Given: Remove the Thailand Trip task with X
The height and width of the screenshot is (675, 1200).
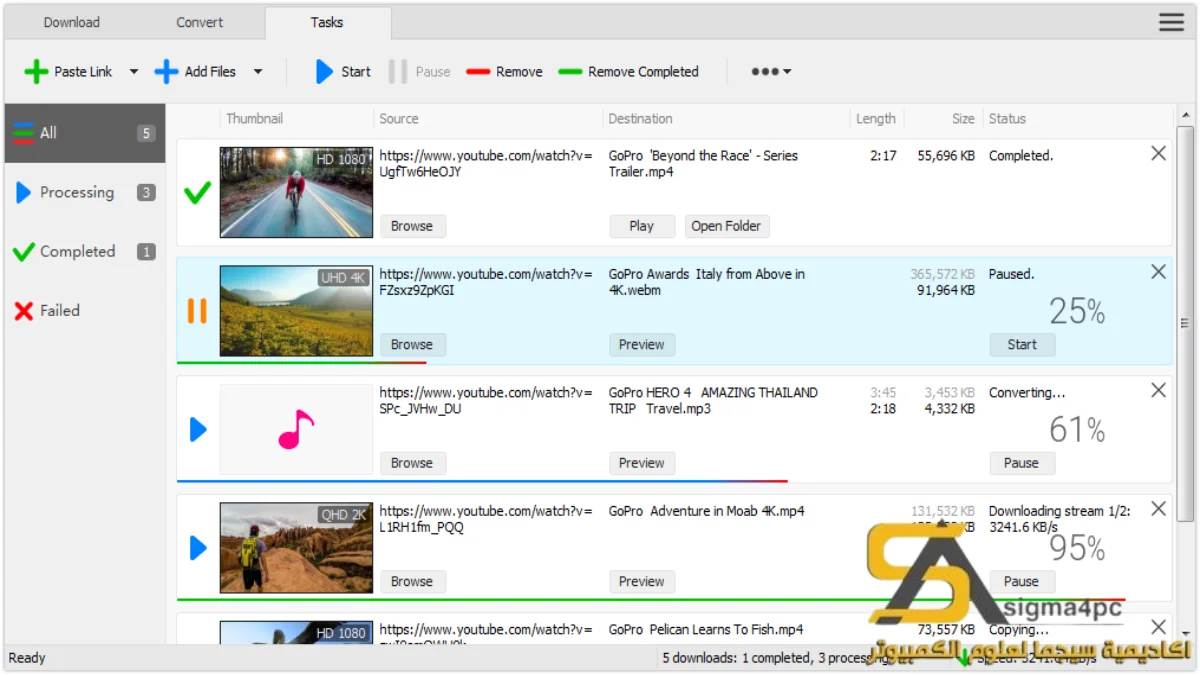Looking at the screenshot, I should [x=1158, y=390].
